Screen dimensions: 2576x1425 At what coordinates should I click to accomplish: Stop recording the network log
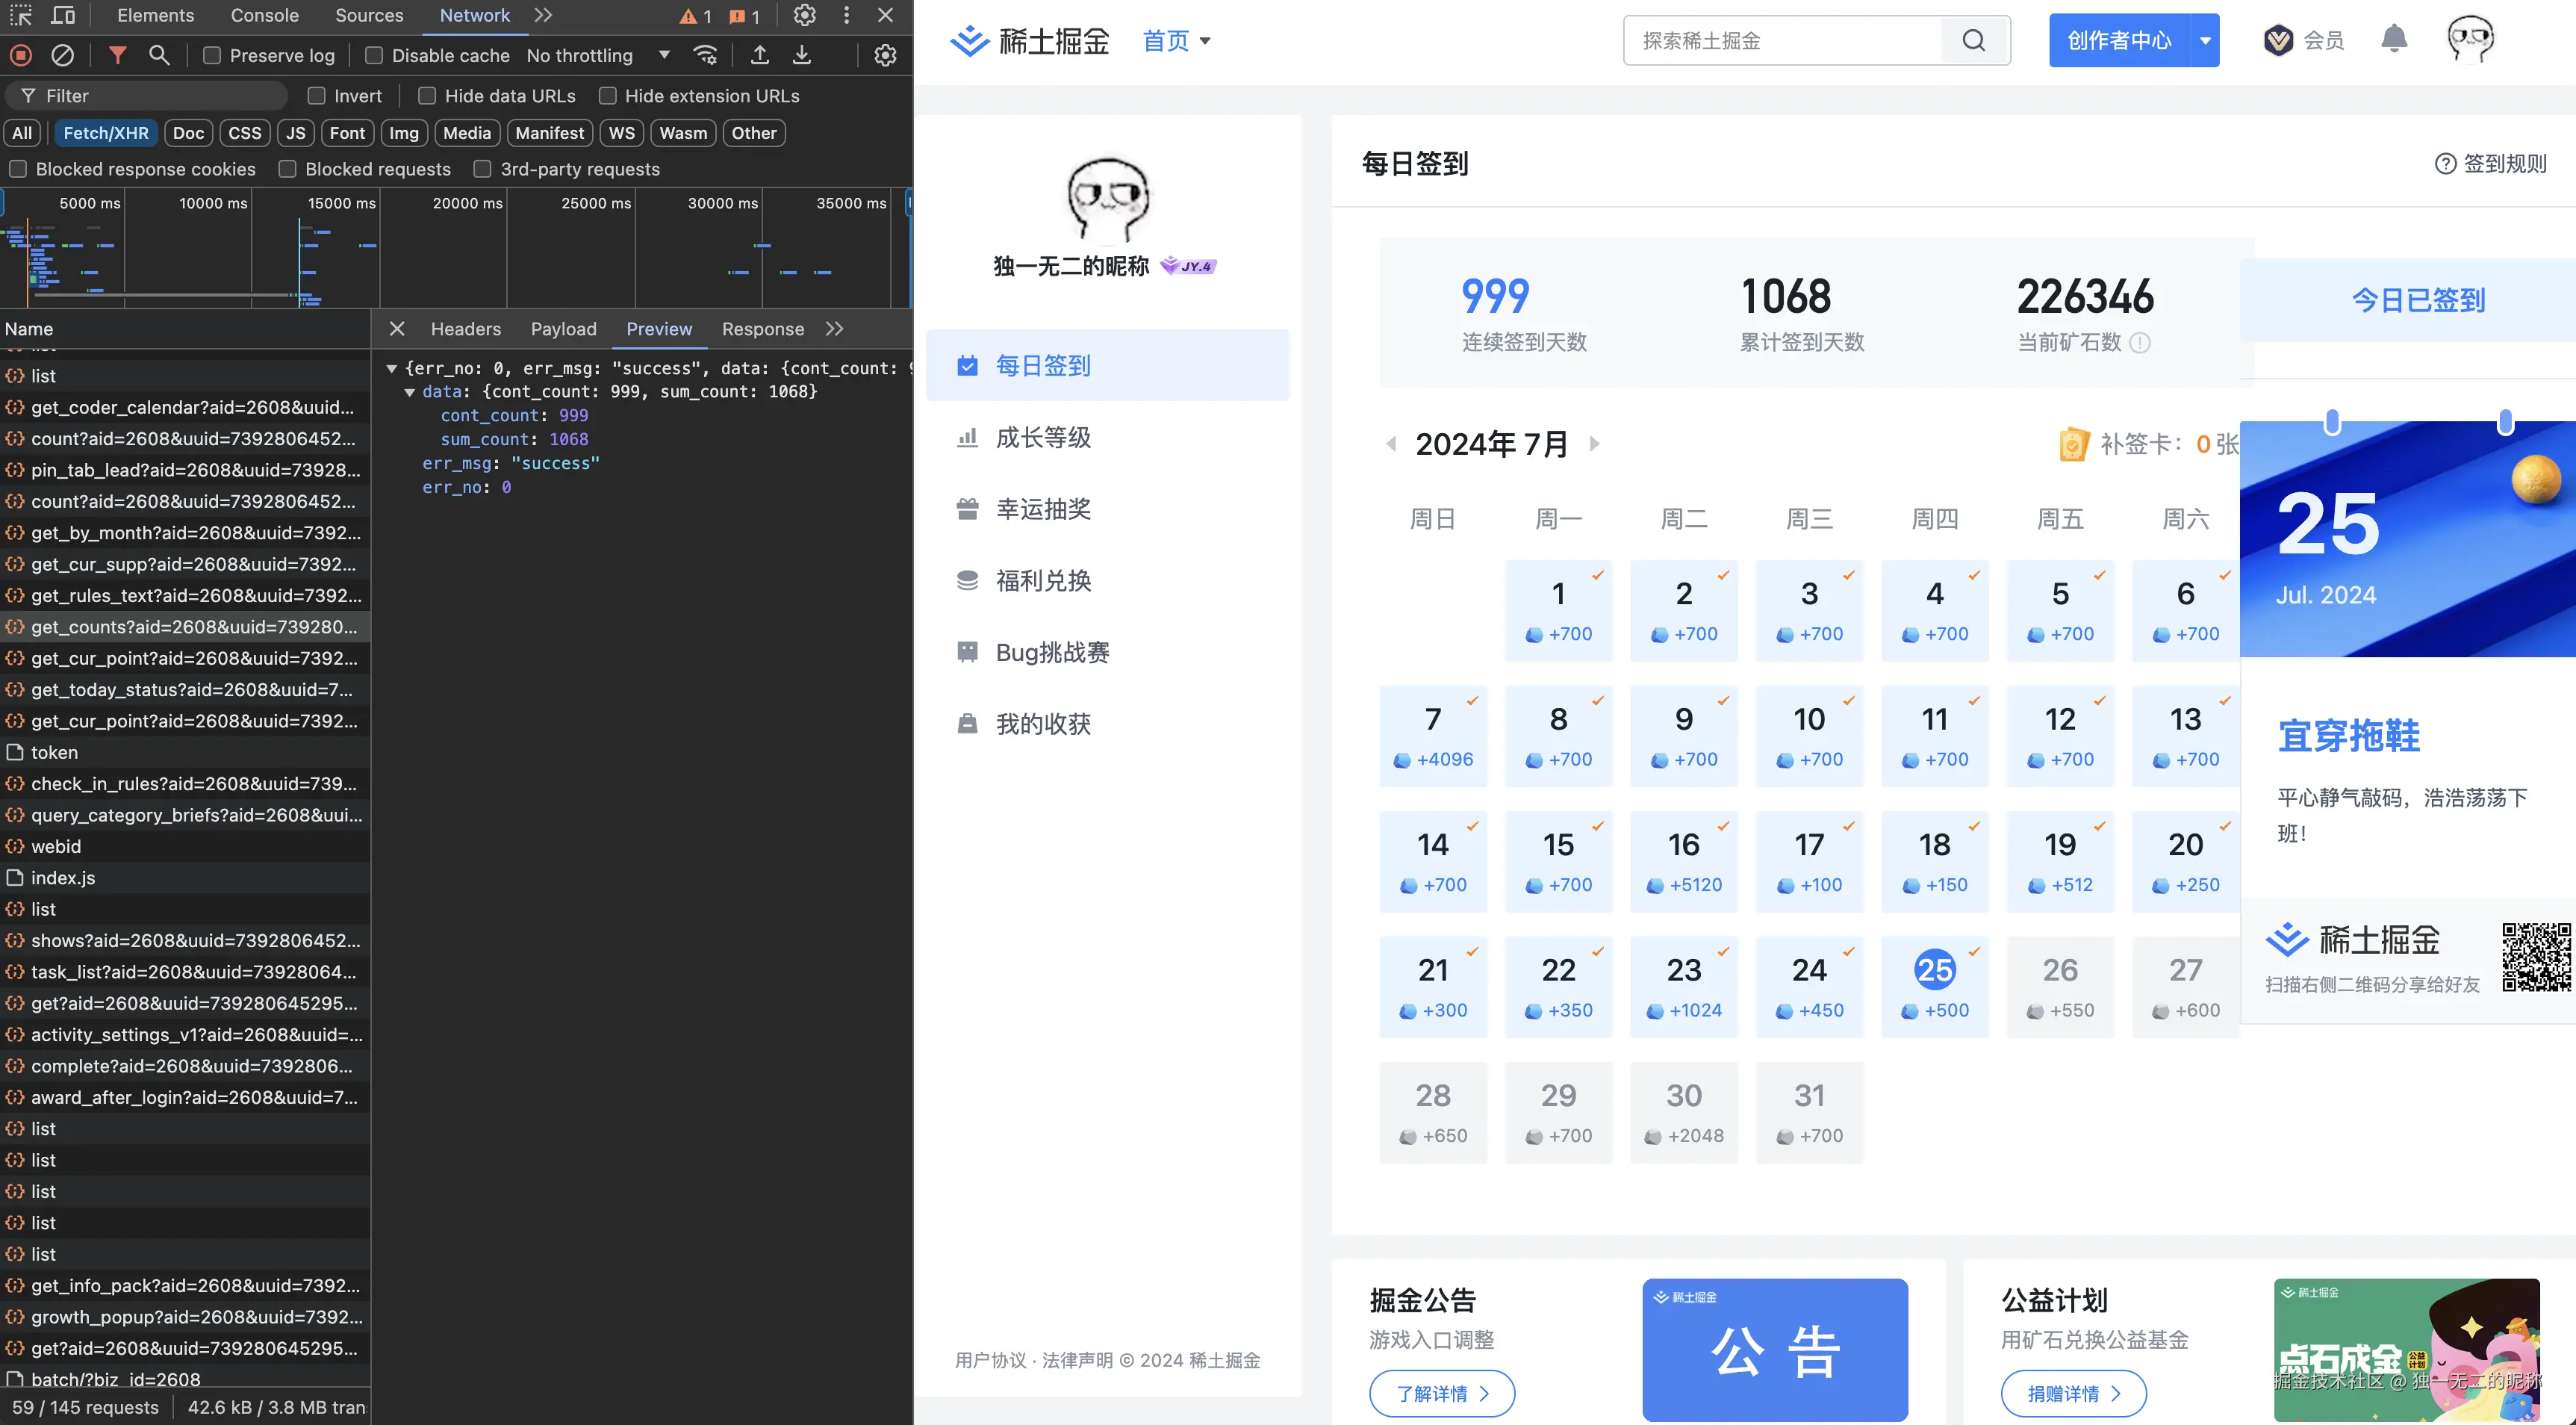coord(20,55)
